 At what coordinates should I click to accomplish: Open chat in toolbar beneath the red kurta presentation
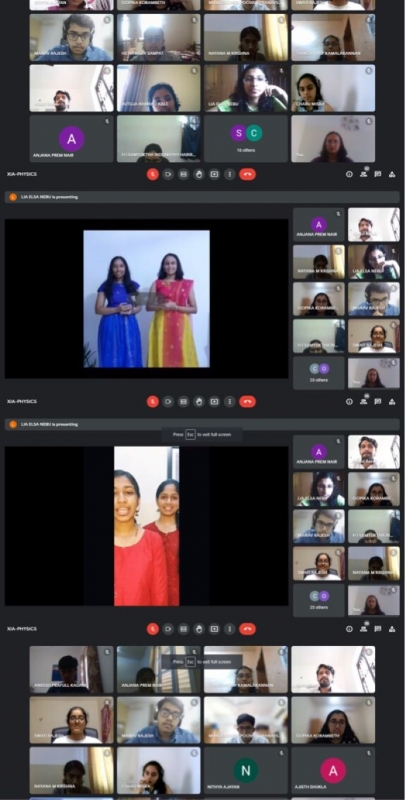click(378, 629)
